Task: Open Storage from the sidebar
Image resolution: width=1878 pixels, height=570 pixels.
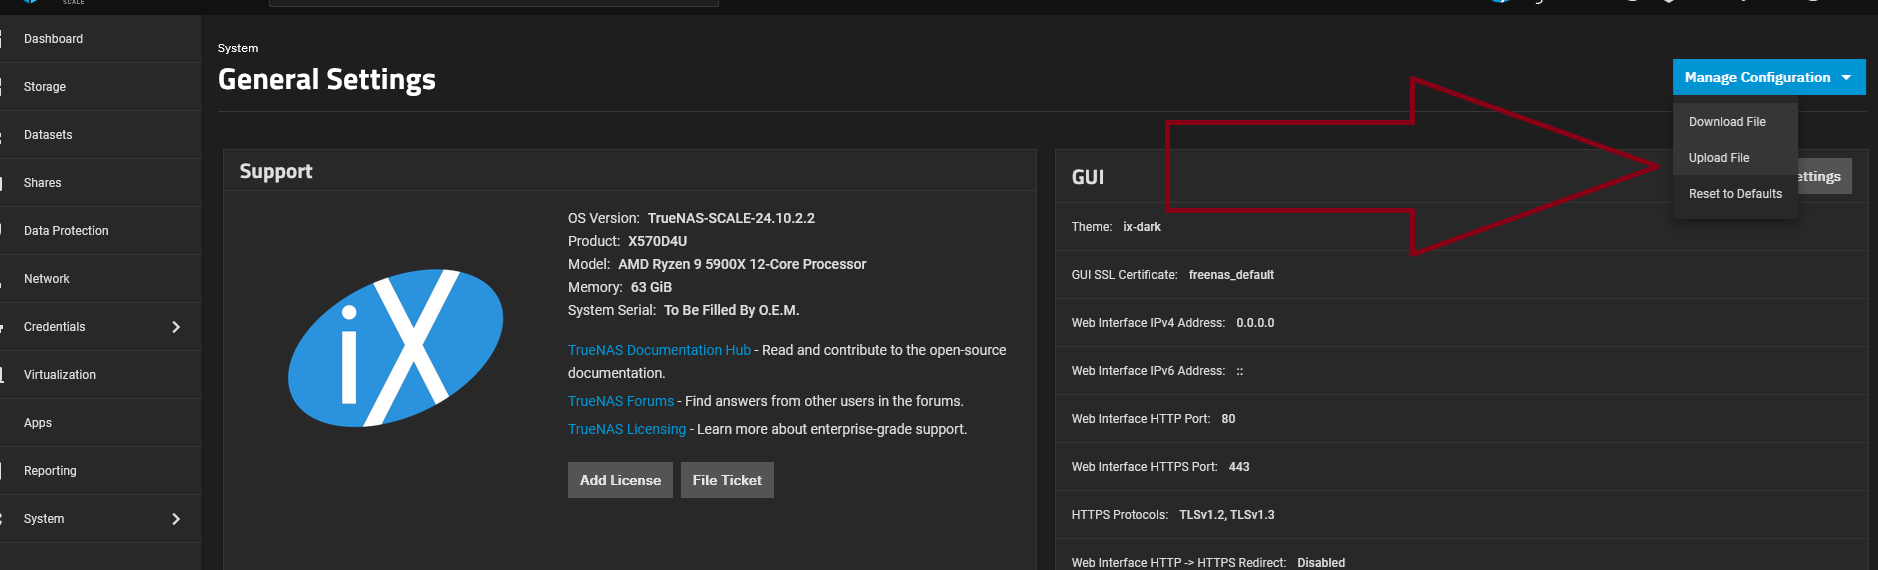Action: click(100, 87)
